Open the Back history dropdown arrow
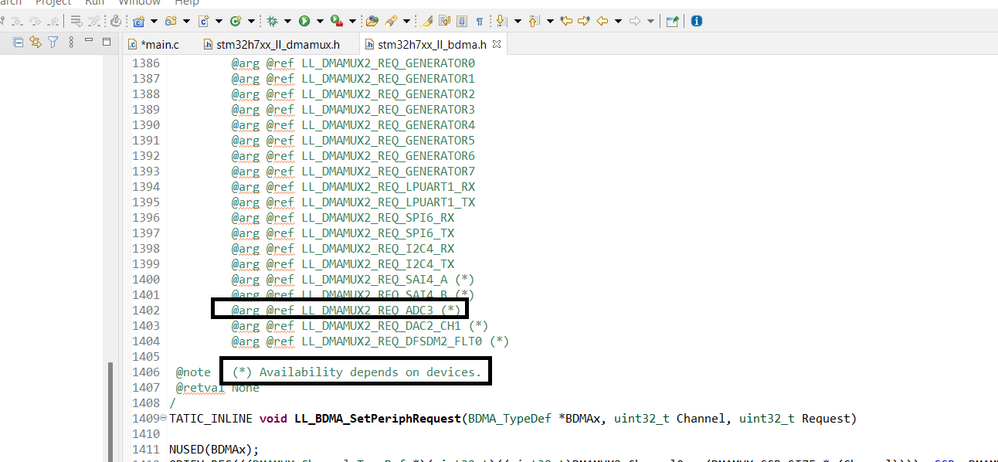 [x=618, y=21]
